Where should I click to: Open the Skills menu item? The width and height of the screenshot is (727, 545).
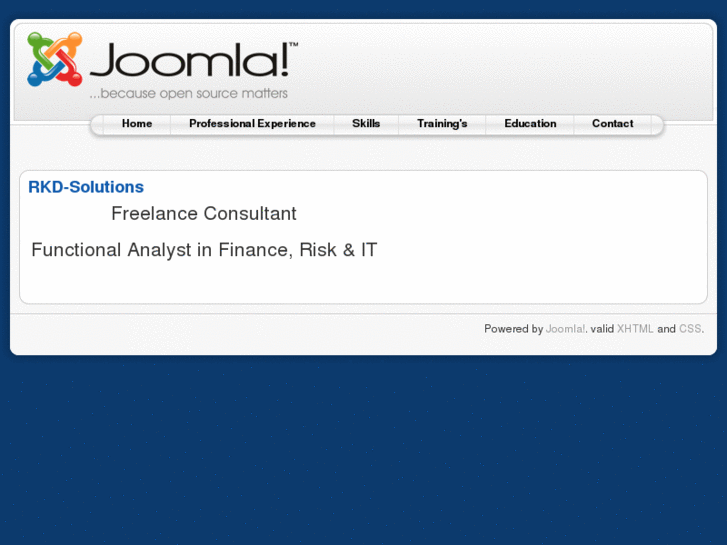[x=366, y=123]
